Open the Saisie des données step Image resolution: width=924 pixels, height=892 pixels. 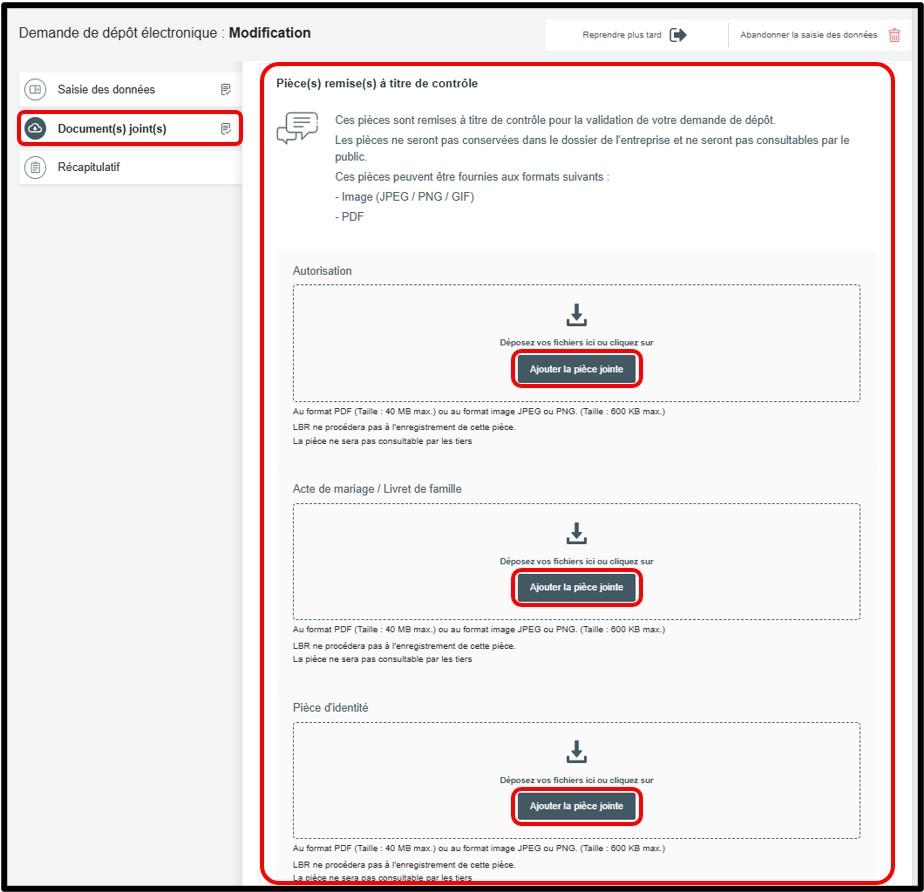[106, 89]
